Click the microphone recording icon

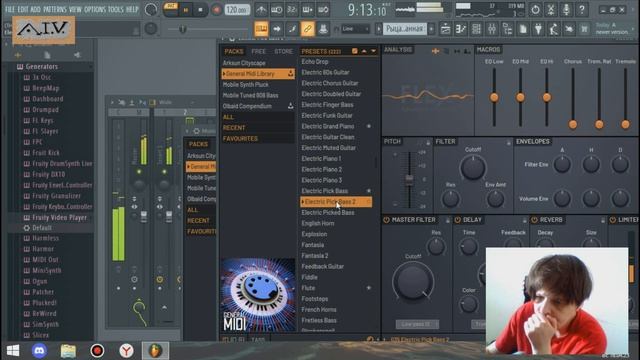[566, 9]
